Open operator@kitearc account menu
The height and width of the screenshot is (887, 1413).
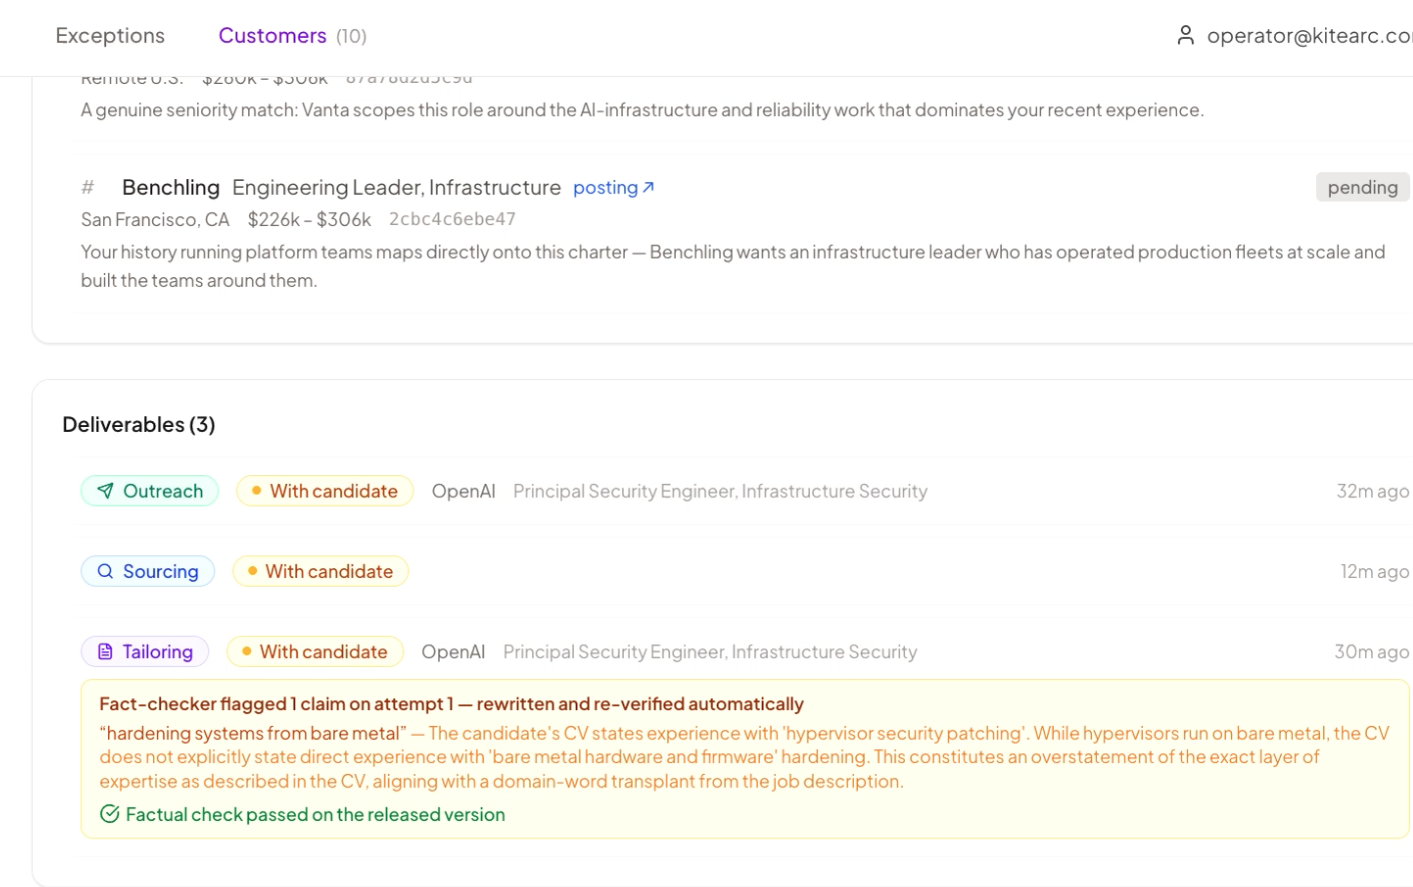(x=1294, y=36)
